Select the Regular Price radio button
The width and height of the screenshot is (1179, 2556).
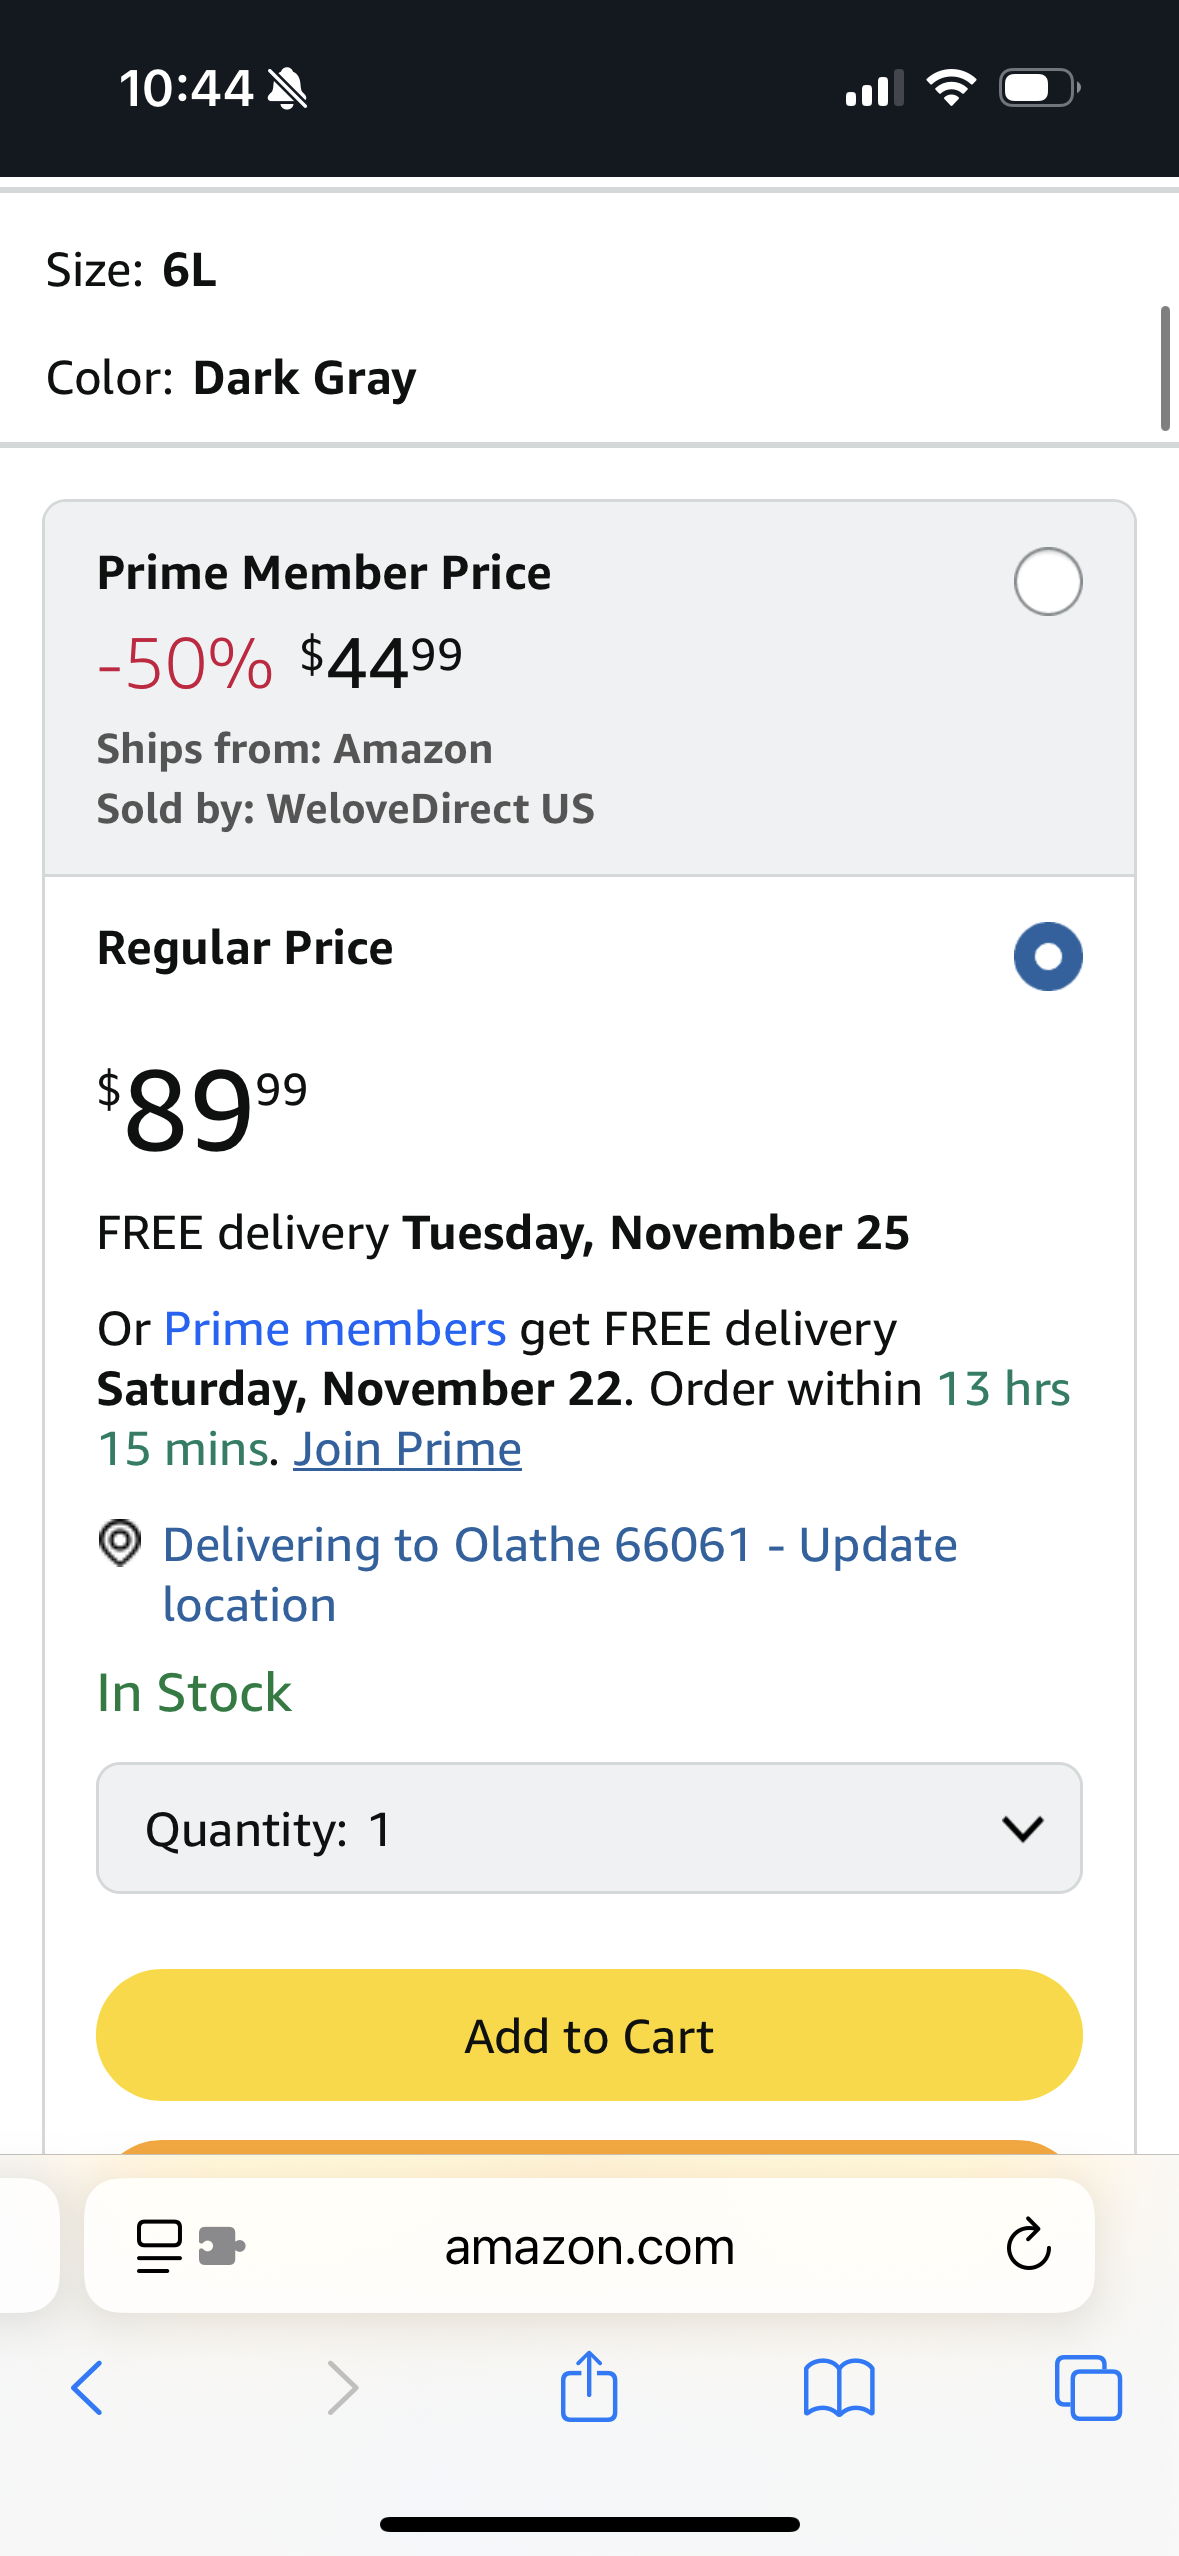coord(1048,956)
